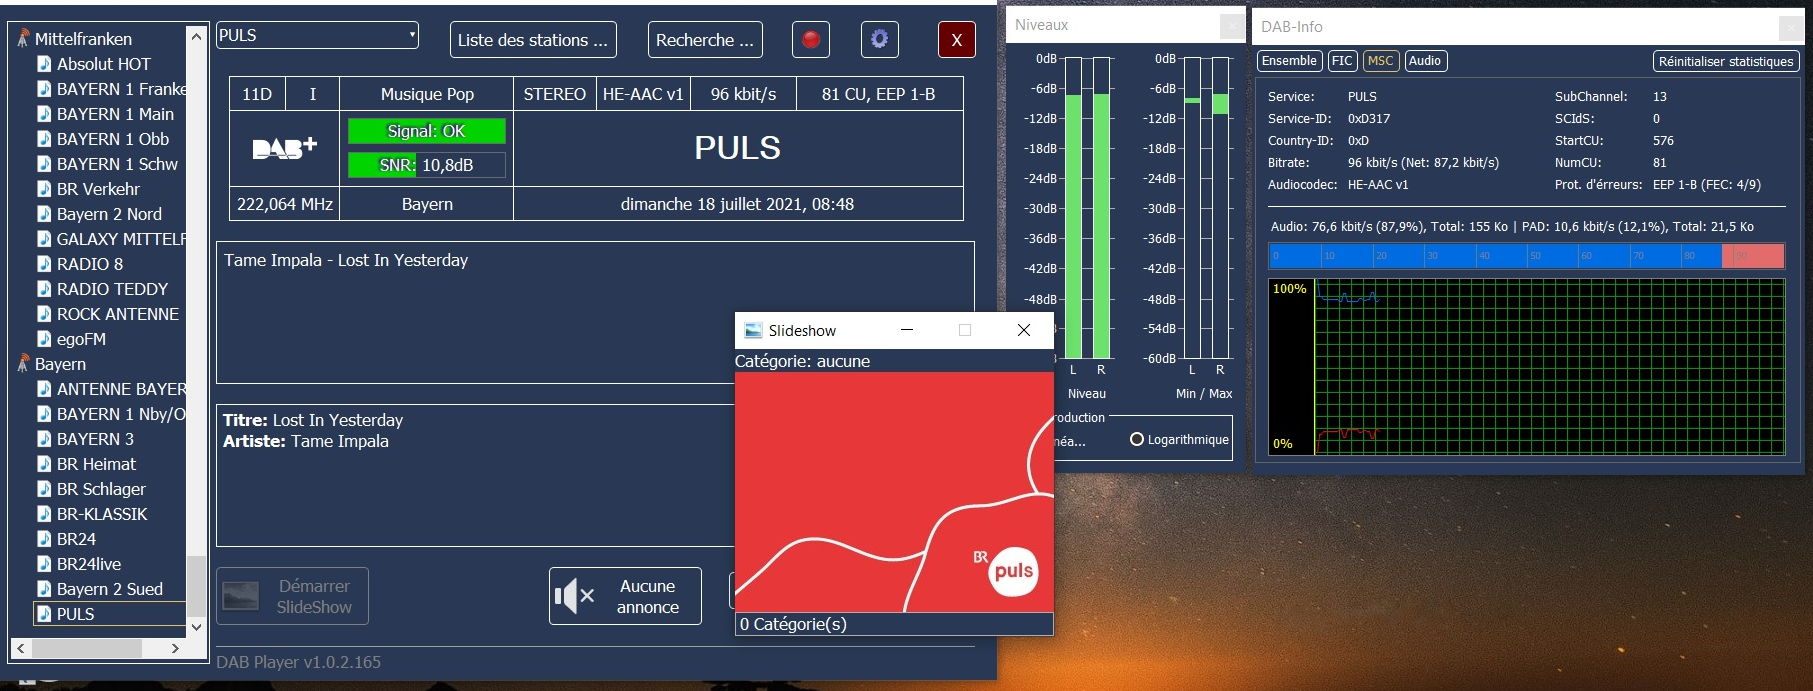Click the 222,064 MHz frequency cell
Screen dimensions: 1813x691
(x=285, y=204)
